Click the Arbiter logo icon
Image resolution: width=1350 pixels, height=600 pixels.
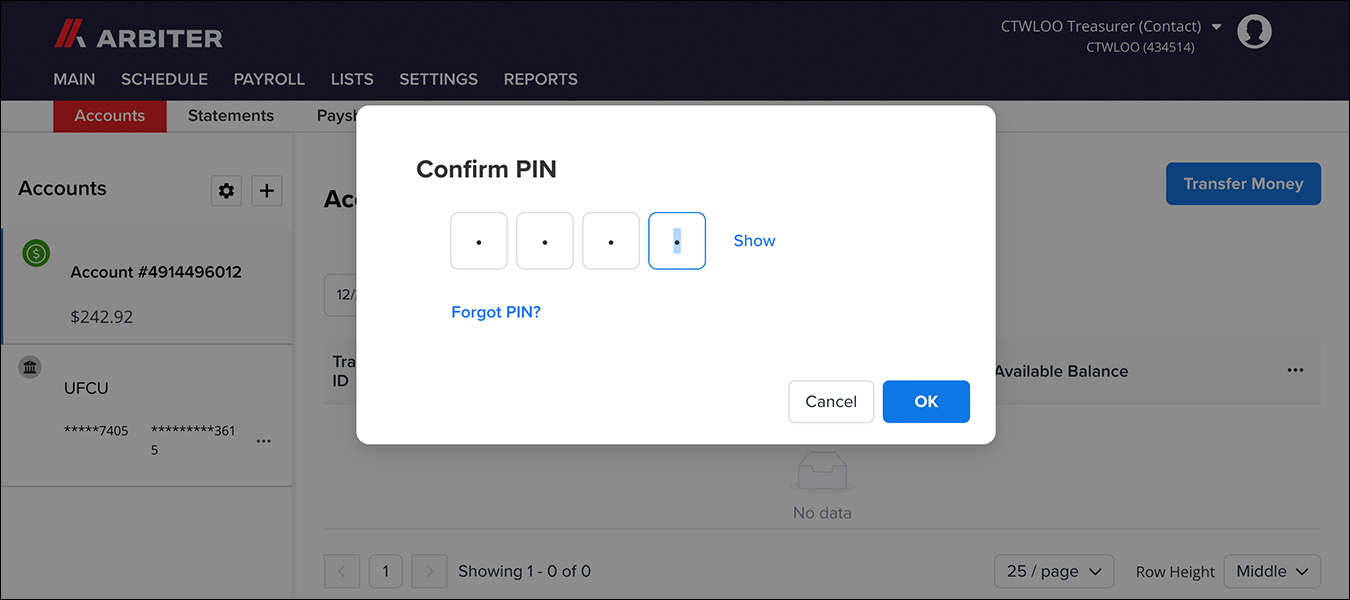coord(70,37)
